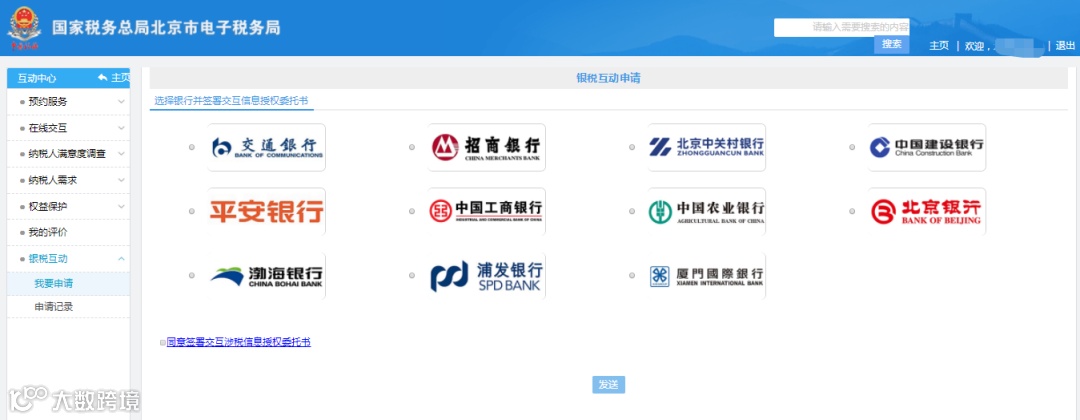Select radio button for 平安银行
Image resolution: width=1080 pixels, height=420 pixels.
191,211
